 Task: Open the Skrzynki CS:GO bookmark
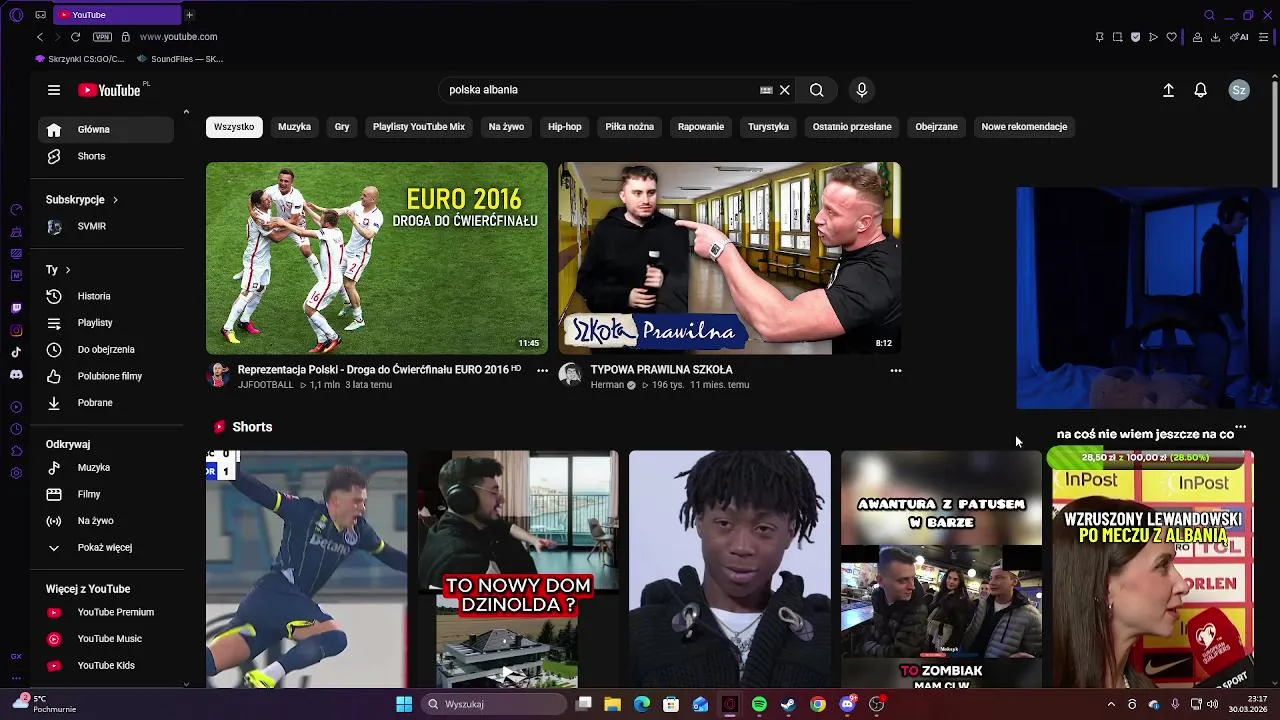coord(80,59)
